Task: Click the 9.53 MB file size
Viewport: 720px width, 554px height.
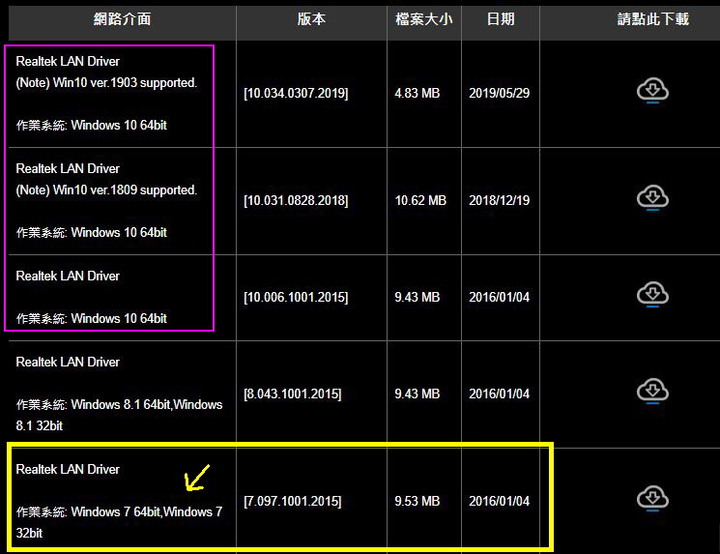Action: [417, 501]
